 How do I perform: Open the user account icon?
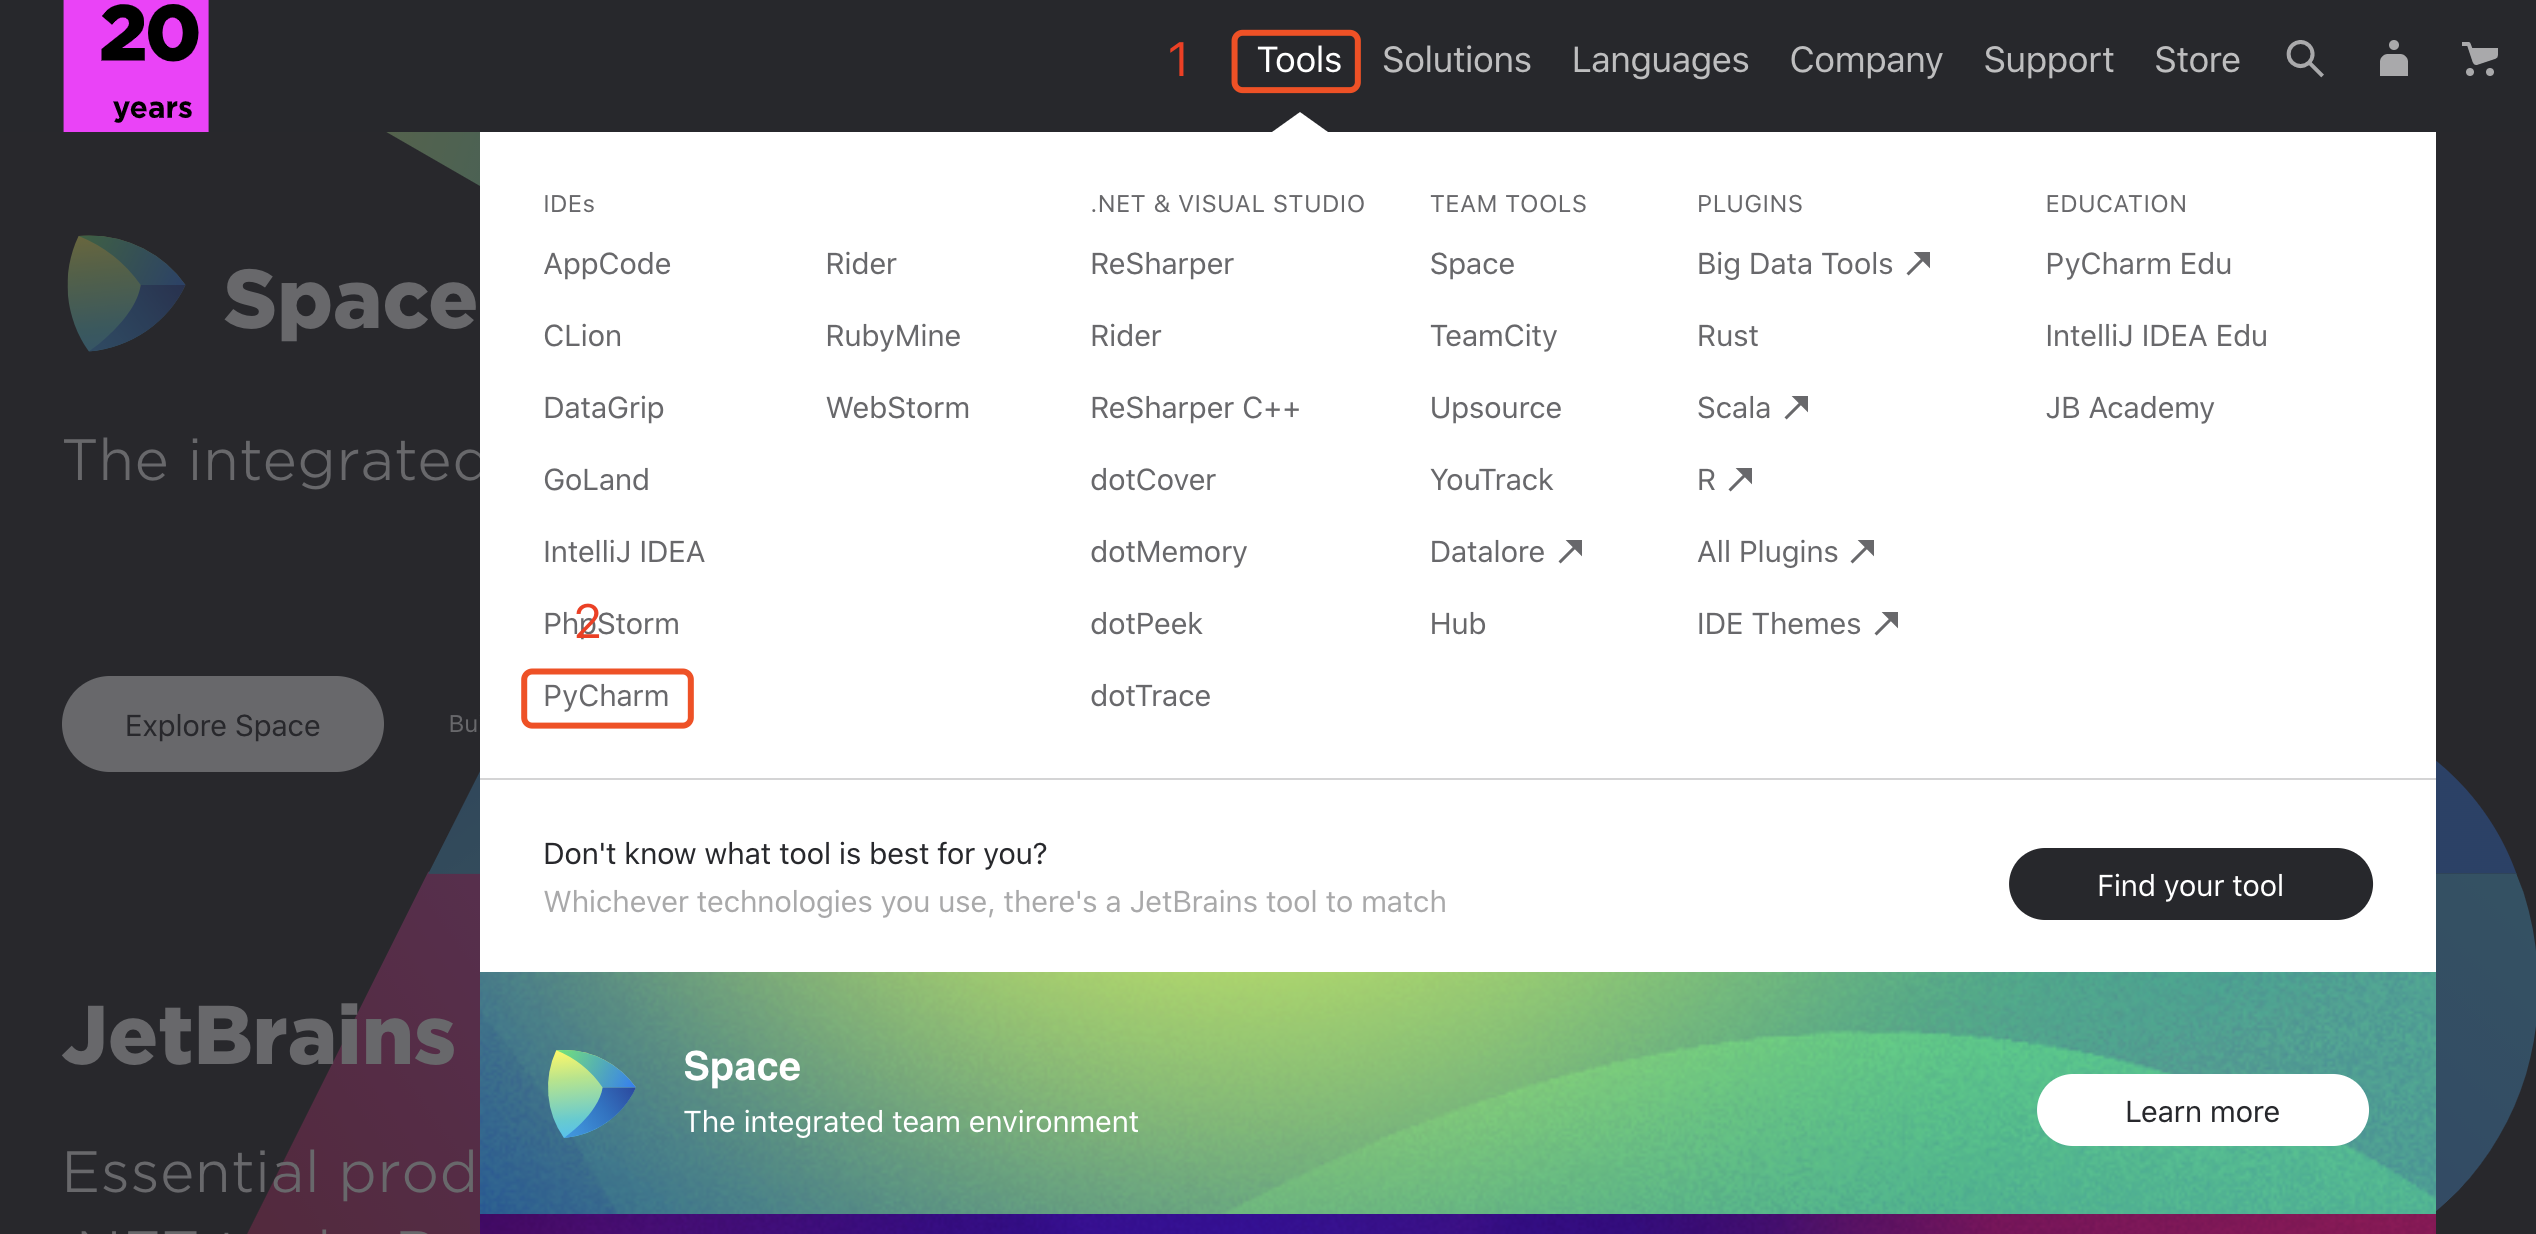click(x=2393, y=60)
